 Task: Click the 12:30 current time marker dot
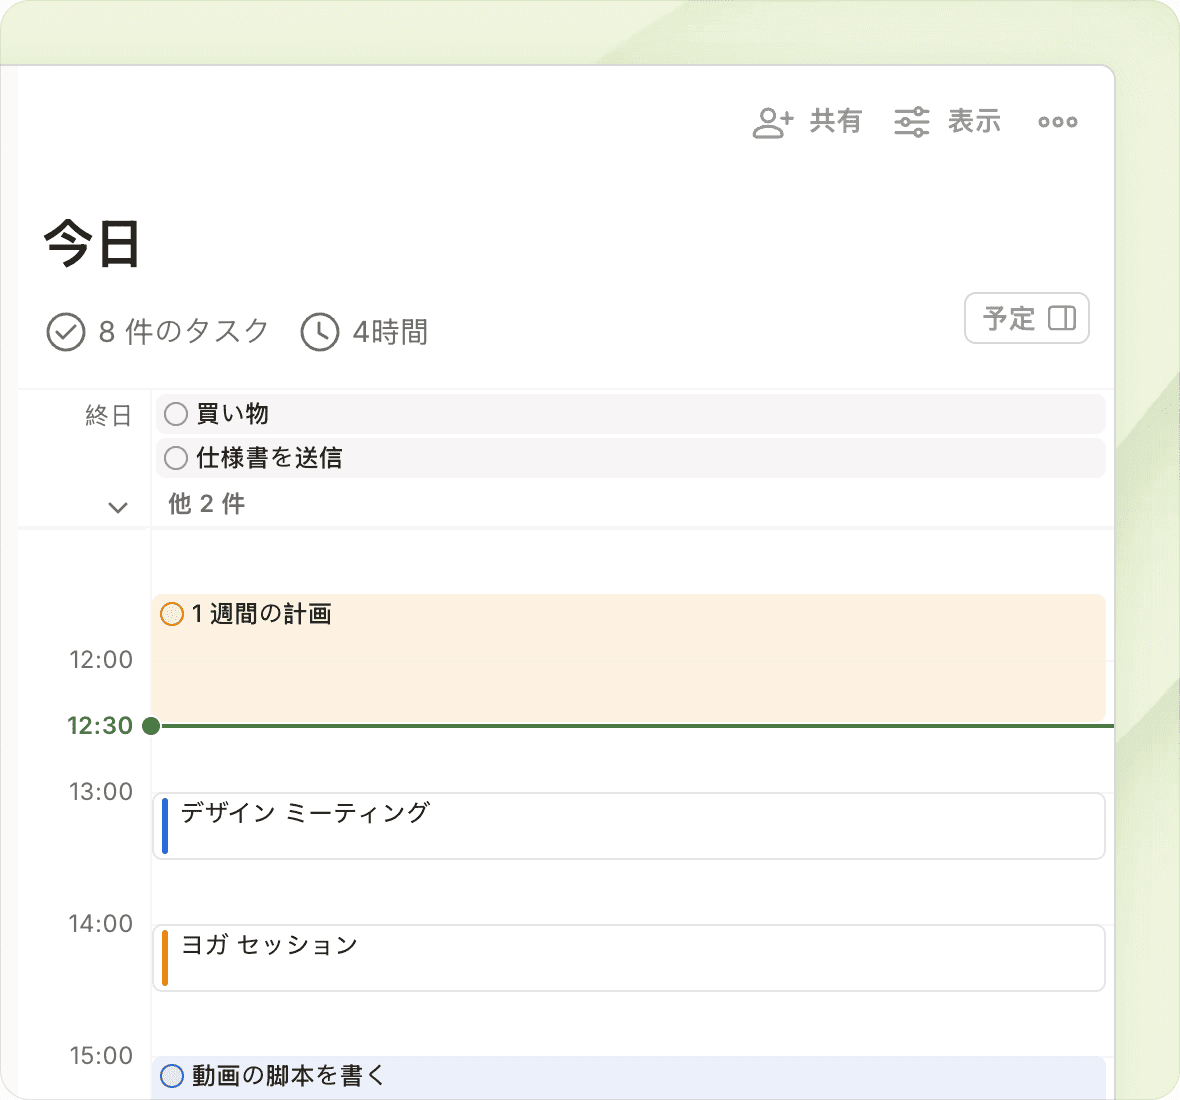151,726
